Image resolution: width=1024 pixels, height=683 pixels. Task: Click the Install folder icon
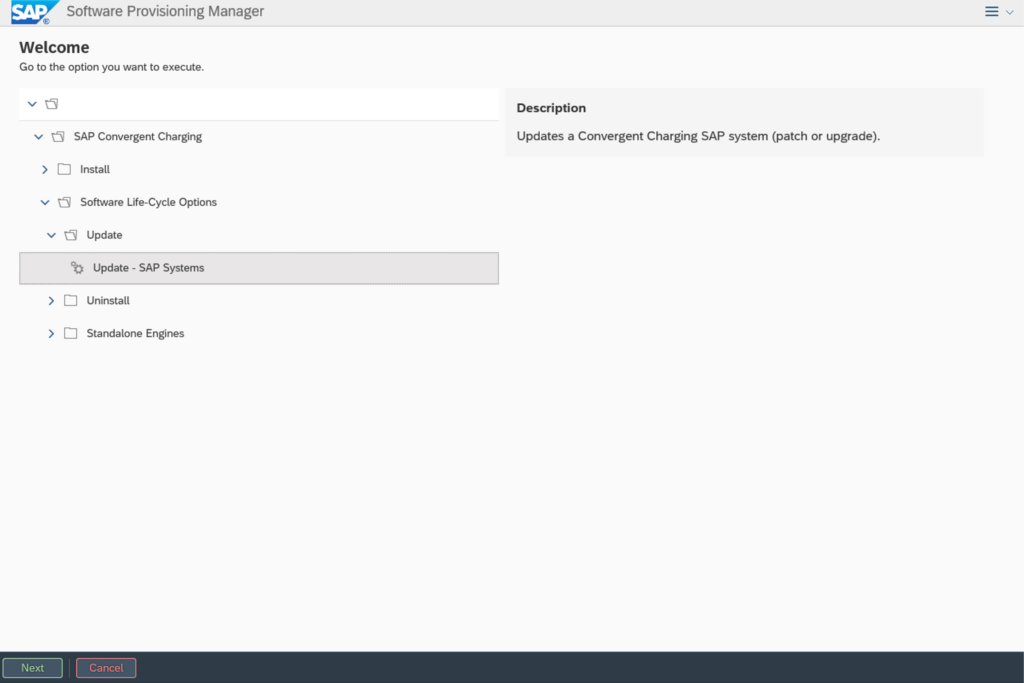(64, 169)
